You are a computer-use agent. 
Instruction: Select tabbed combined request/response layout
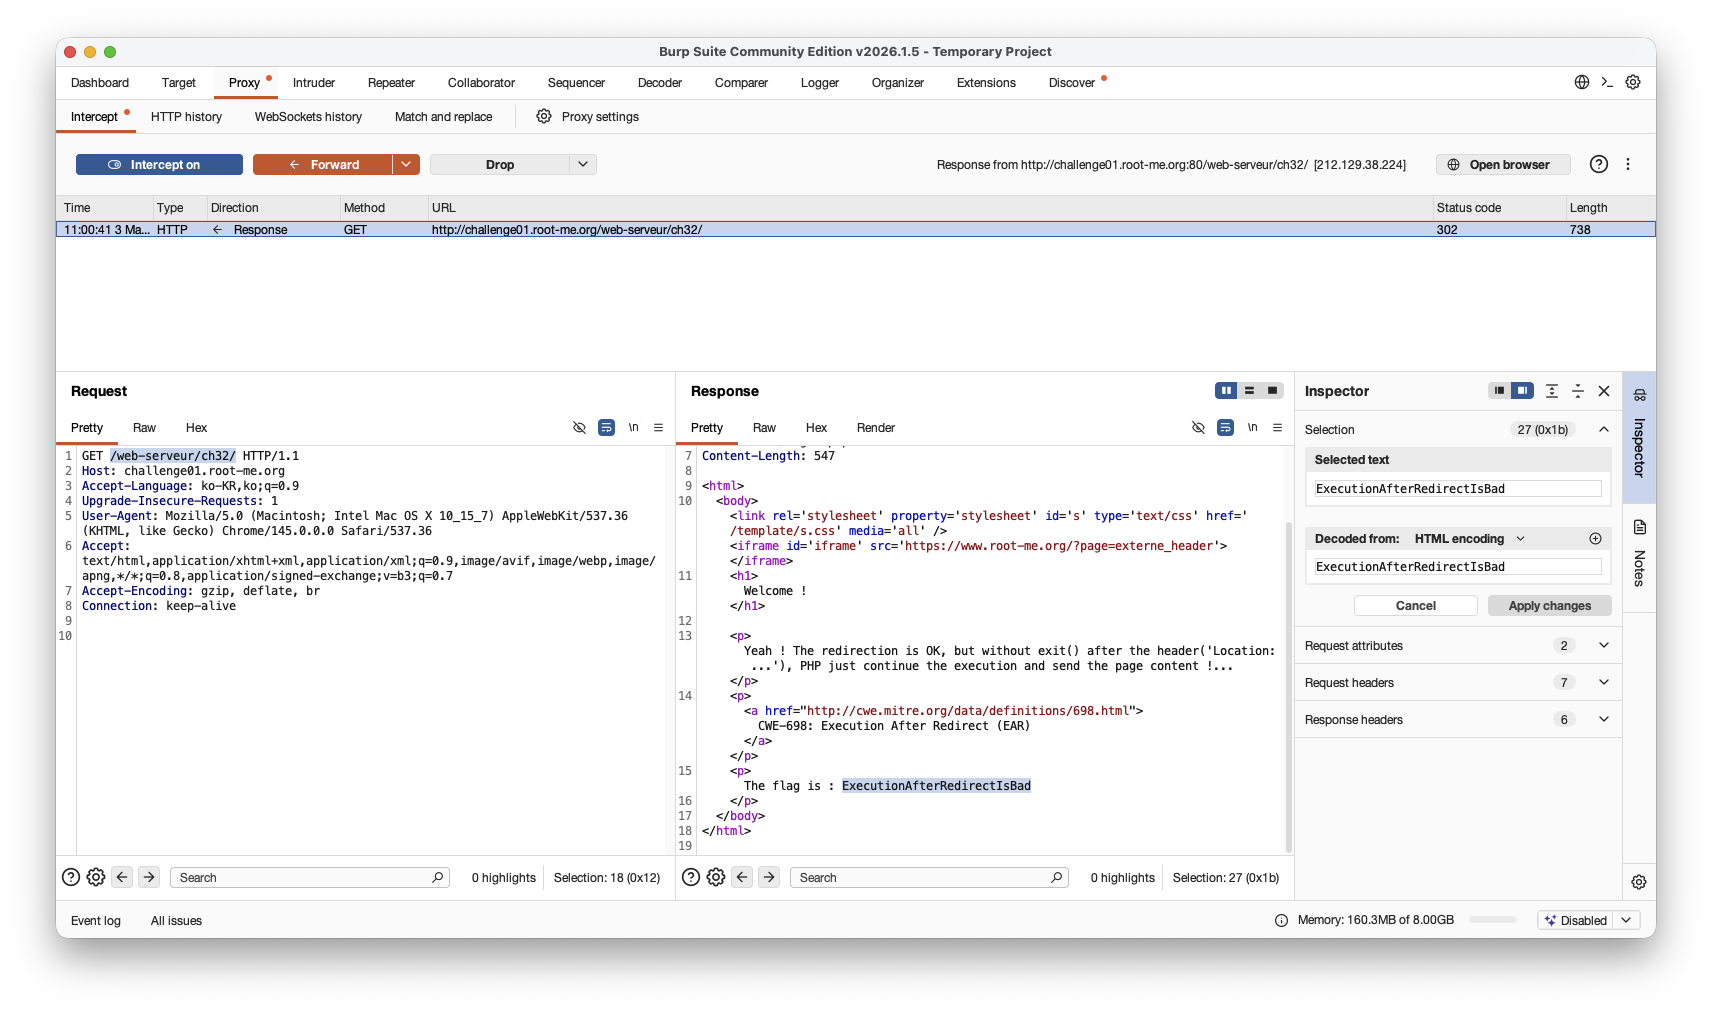coord(1272,390)
